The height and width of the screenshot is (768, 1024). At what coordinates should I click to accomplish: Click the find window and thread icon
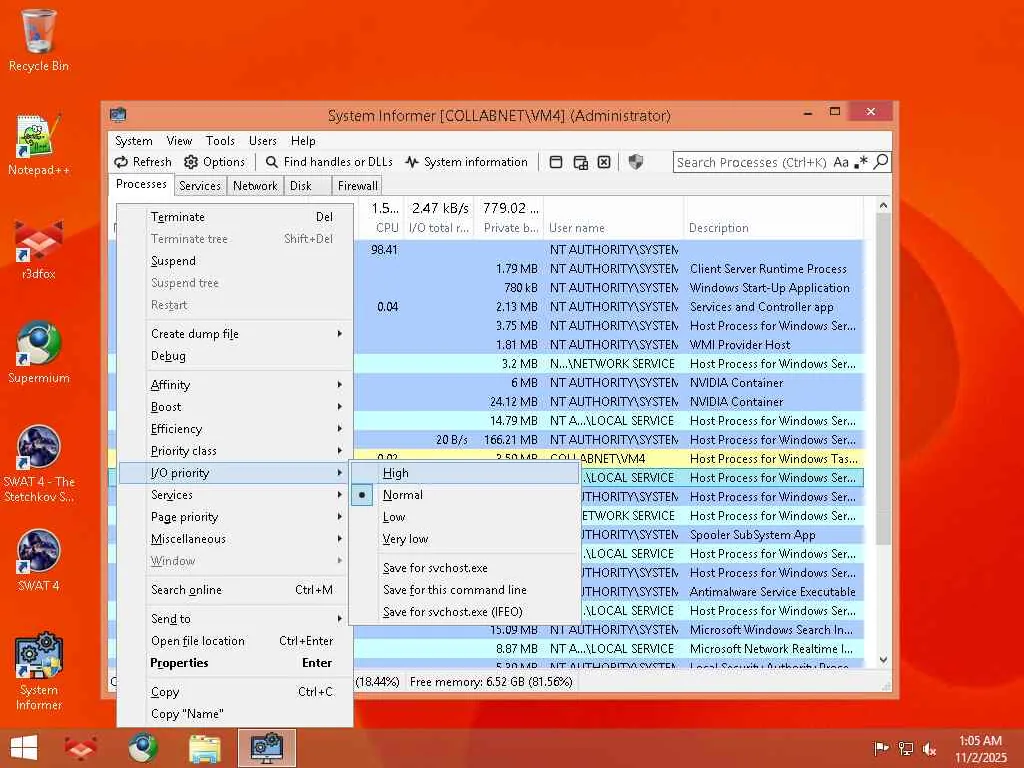pyautogui.click(x=580, y=162)
